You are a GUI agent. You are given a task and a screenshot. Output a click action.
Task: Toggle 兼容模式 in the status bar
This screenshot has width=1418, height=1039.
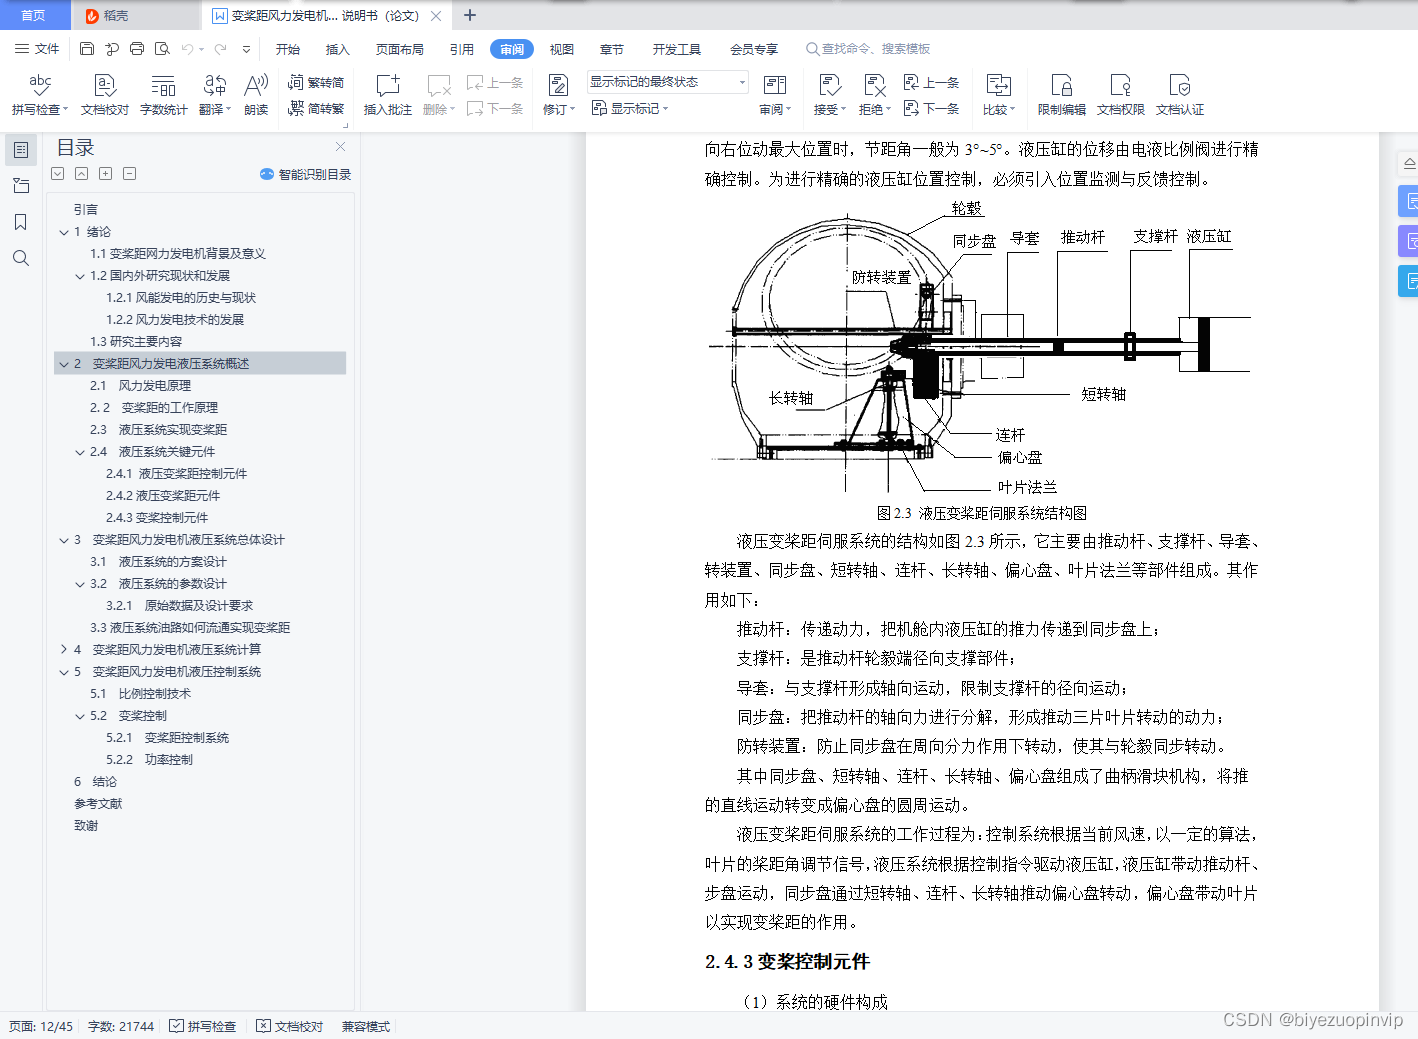(x=365, y=1026)
